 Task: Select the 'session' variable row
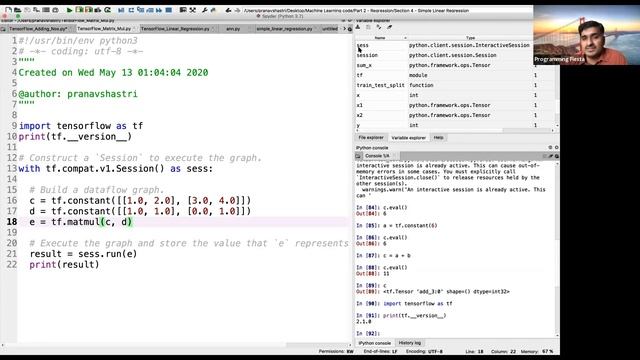pyautogui.click(x=443, y=55)
